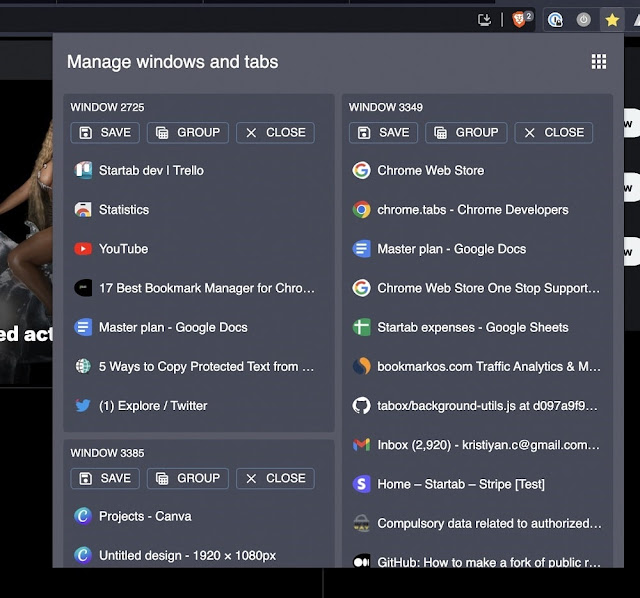Click the Google Sheets green icon
This screenshot has height=598, width=640.
[x=362, y=327]
